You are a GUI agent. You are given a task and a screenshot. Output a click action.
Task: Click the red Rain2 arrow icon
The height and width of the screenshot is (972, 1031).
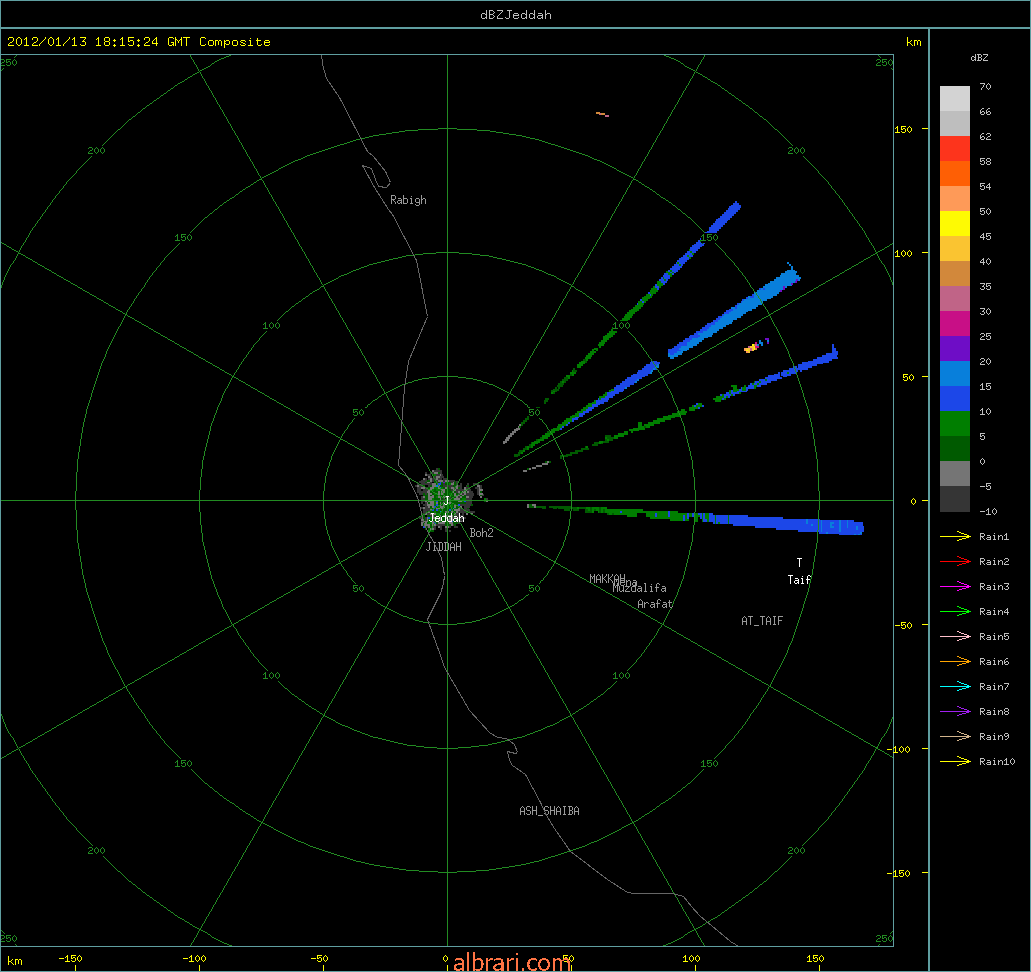[x=955, y=562]
